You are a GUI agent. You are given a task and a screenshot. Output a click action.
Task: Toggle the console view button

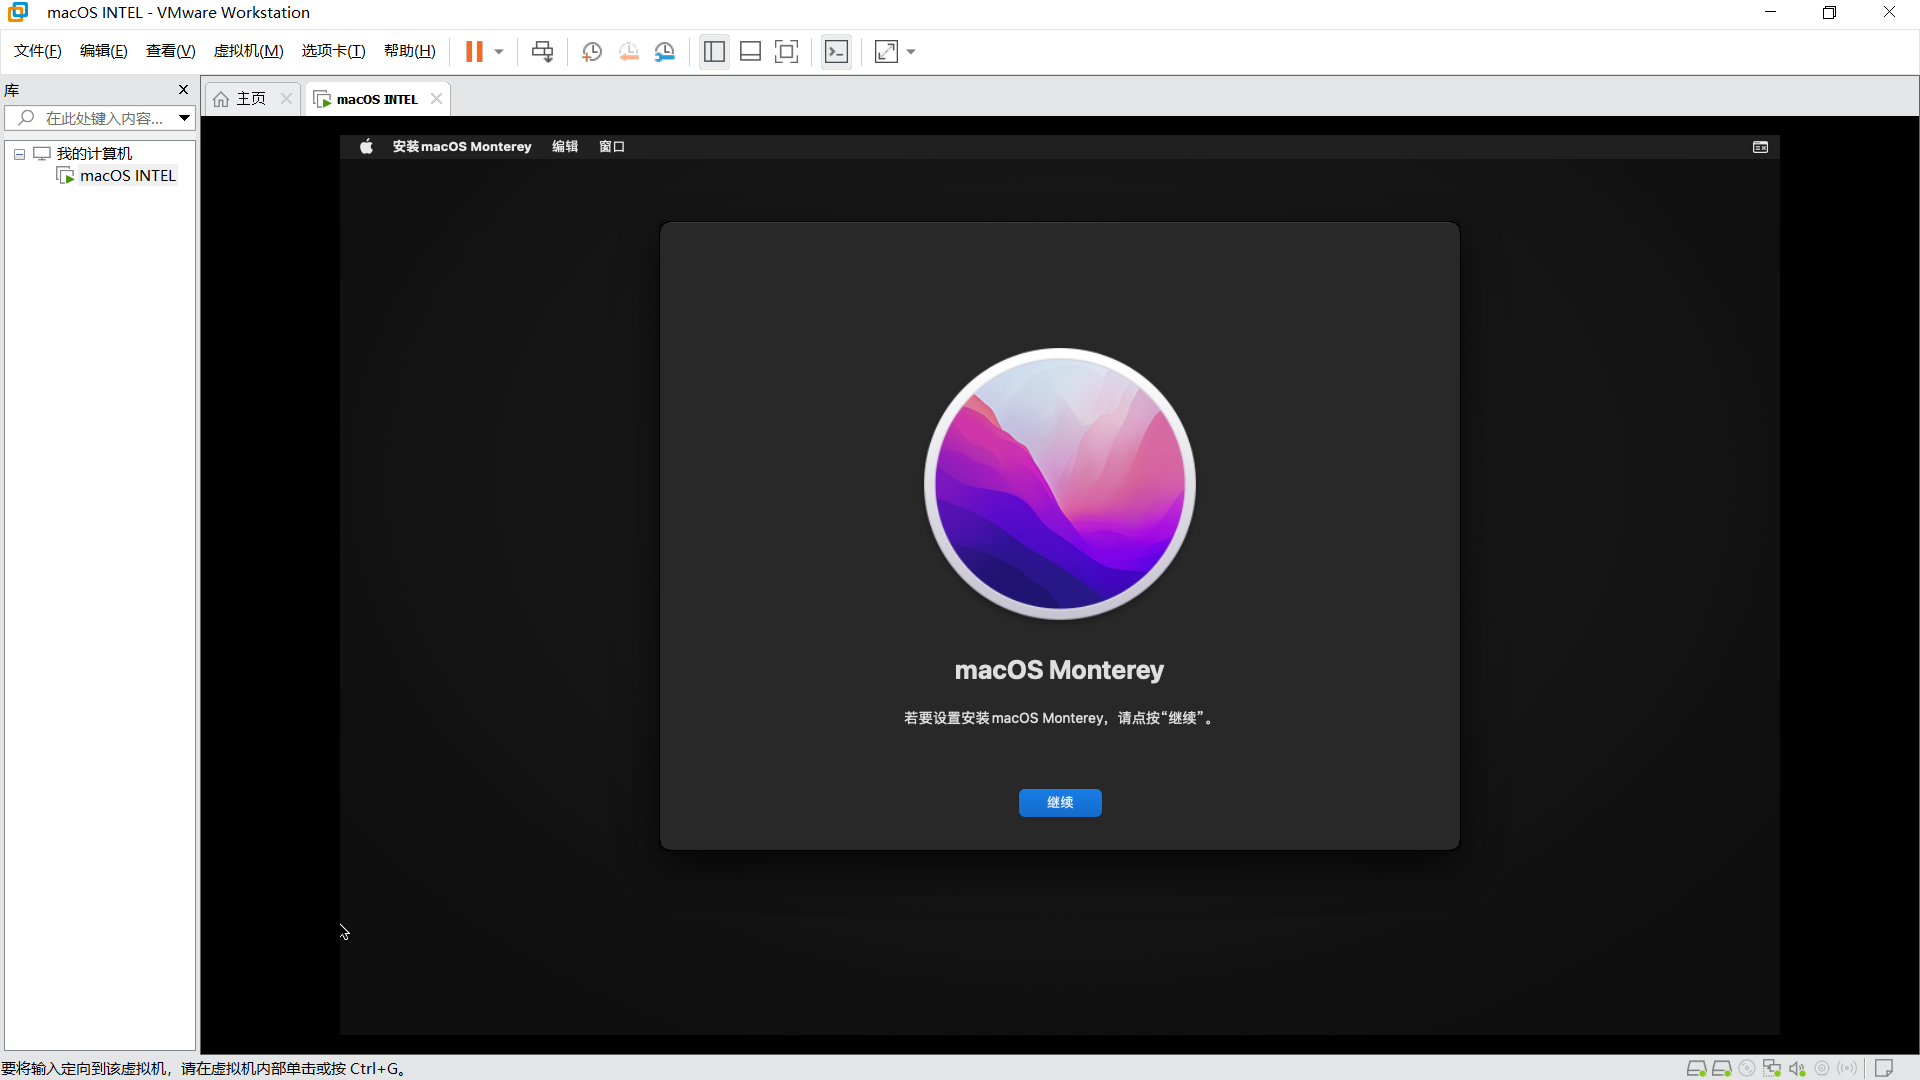[836, 52]
